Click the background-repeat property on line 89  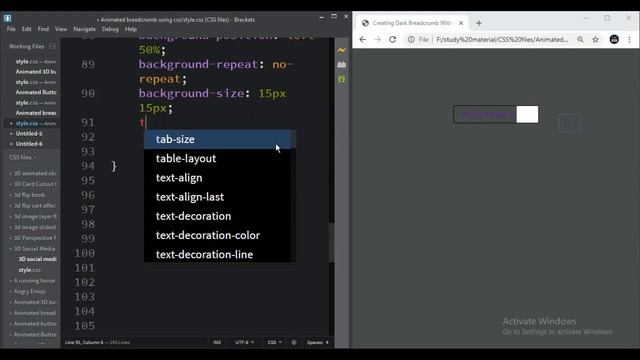(x=198, y=64)
